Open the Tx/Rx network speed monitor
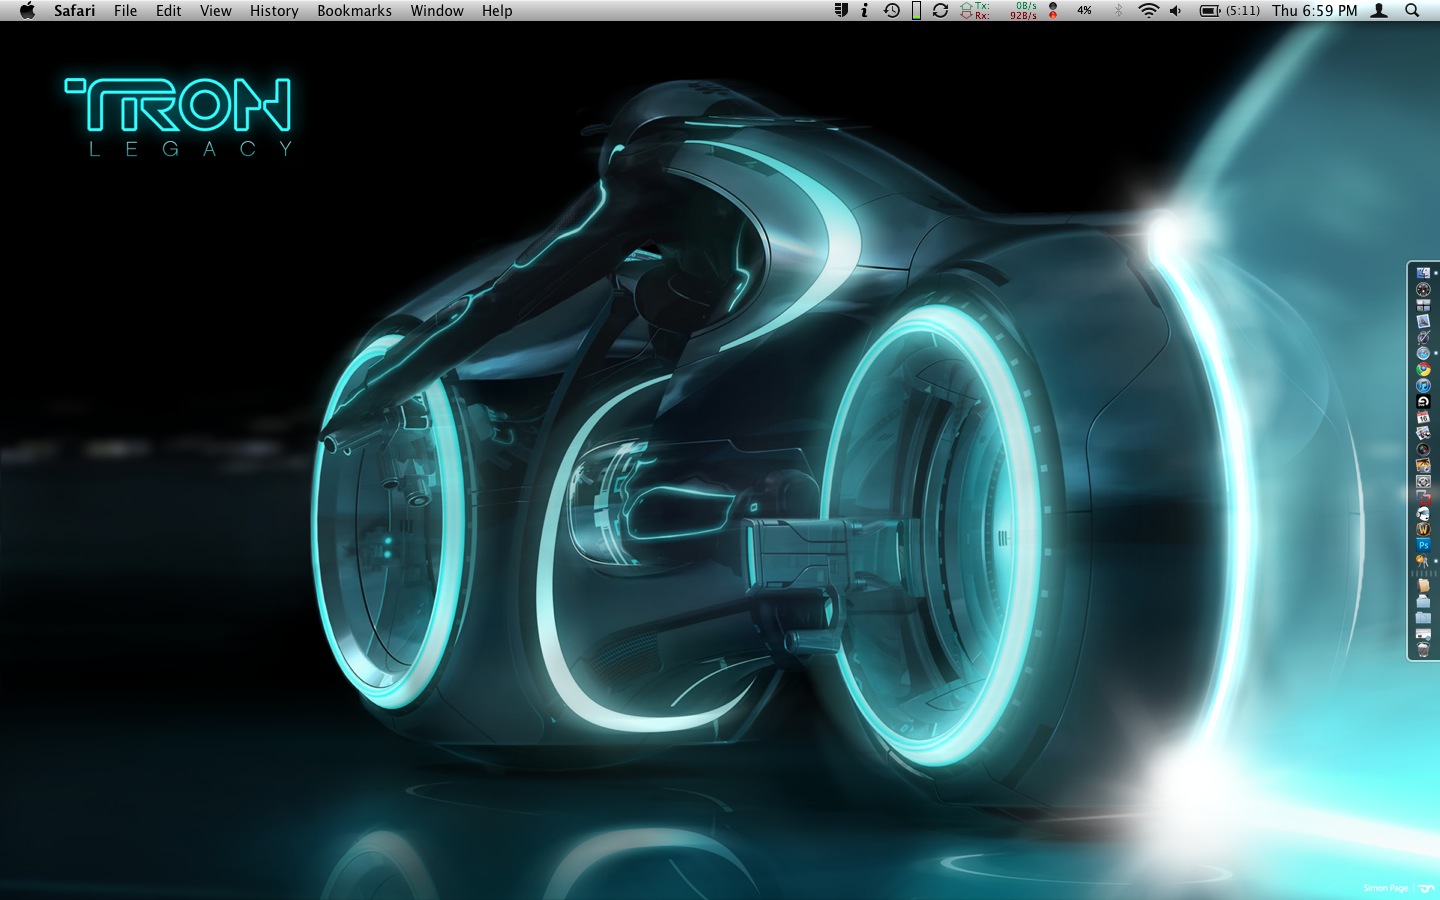Image resolution: width=1440 pixels, height=900 pixels. coord(998,11)
